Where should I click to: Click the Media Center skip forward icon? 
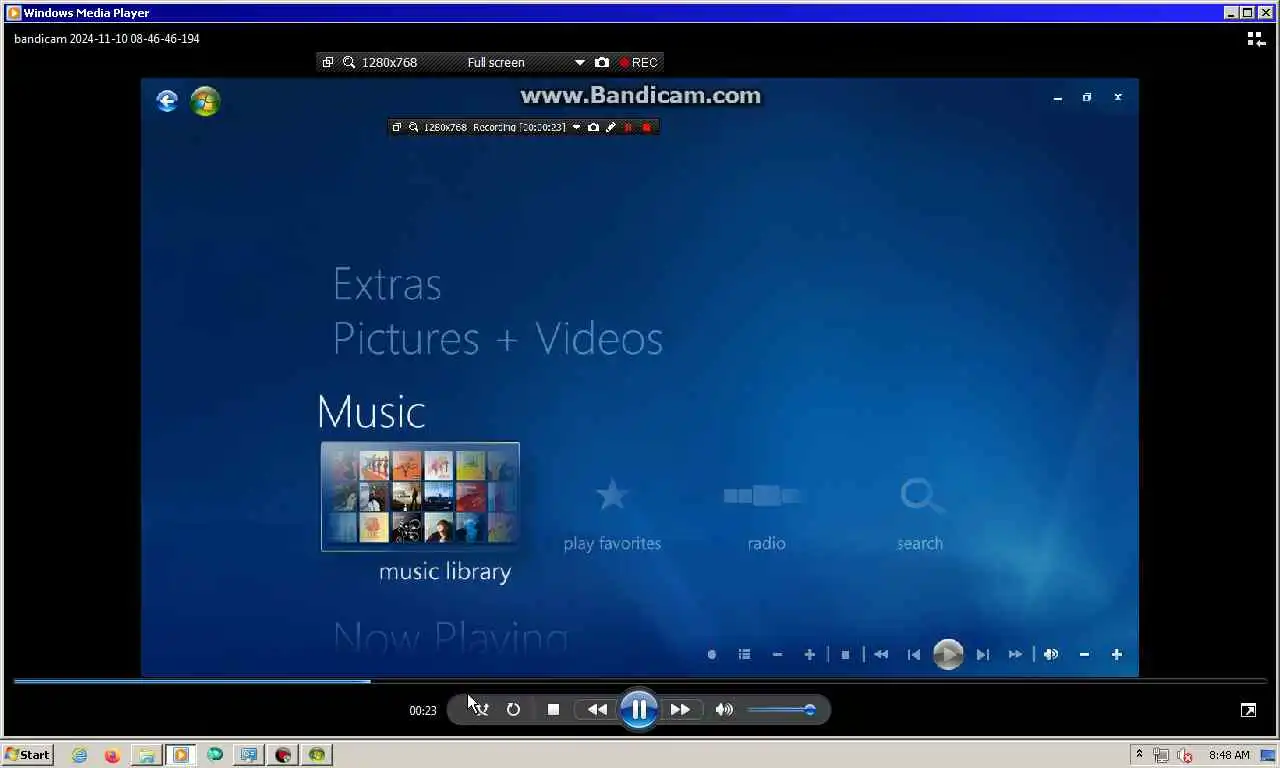pos(983,655)
